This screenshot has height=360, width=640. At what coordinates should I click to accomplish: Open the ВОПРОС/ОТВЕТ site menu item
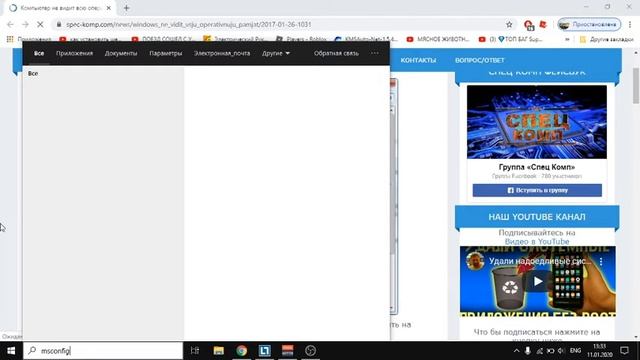(480, 60)
